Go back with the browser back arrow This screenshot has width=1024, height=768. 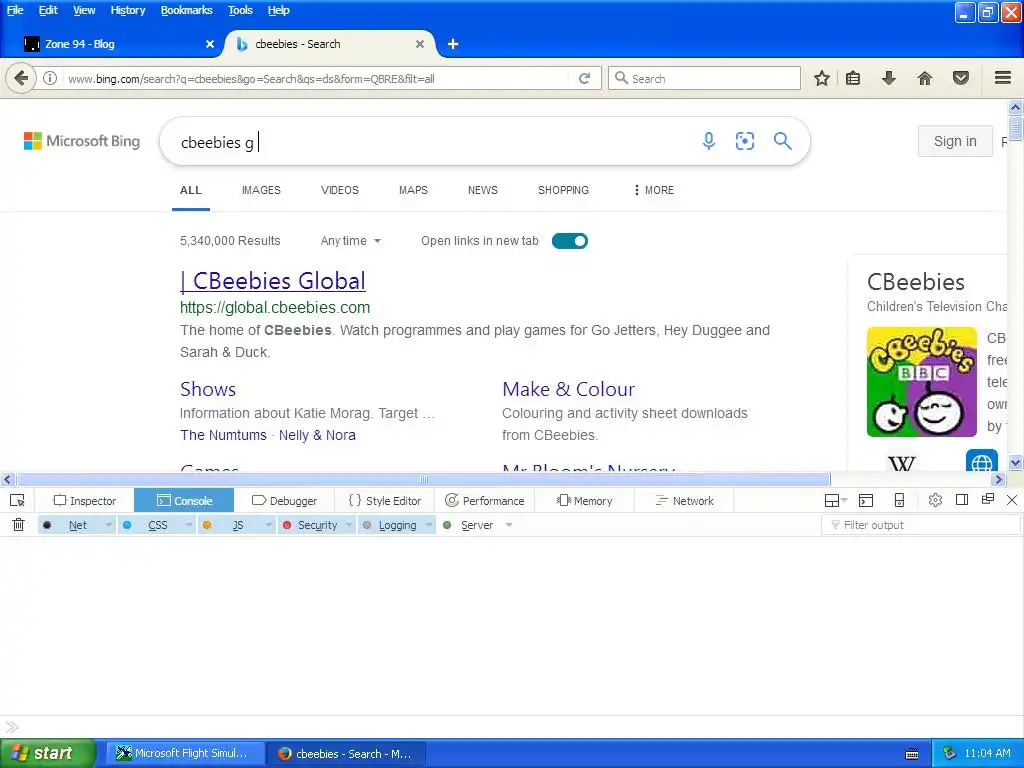[x=21, y=78]
